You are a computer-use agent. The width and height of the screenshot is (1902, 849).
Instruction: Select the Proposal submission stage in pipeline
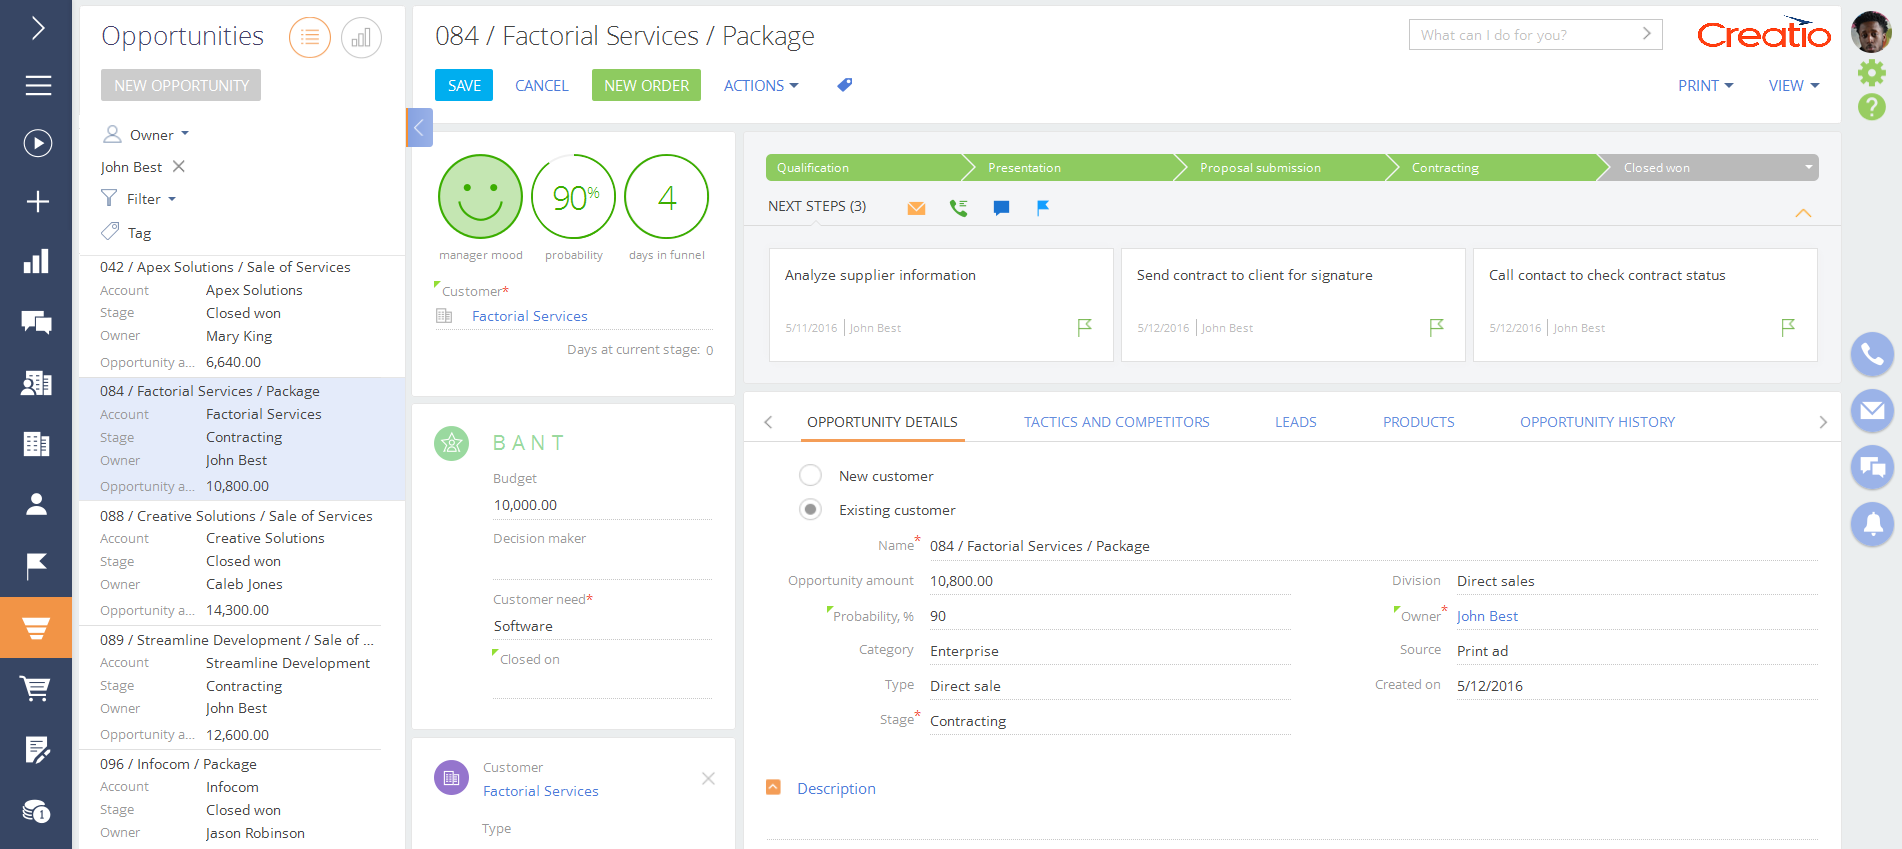coord(1260,168)
